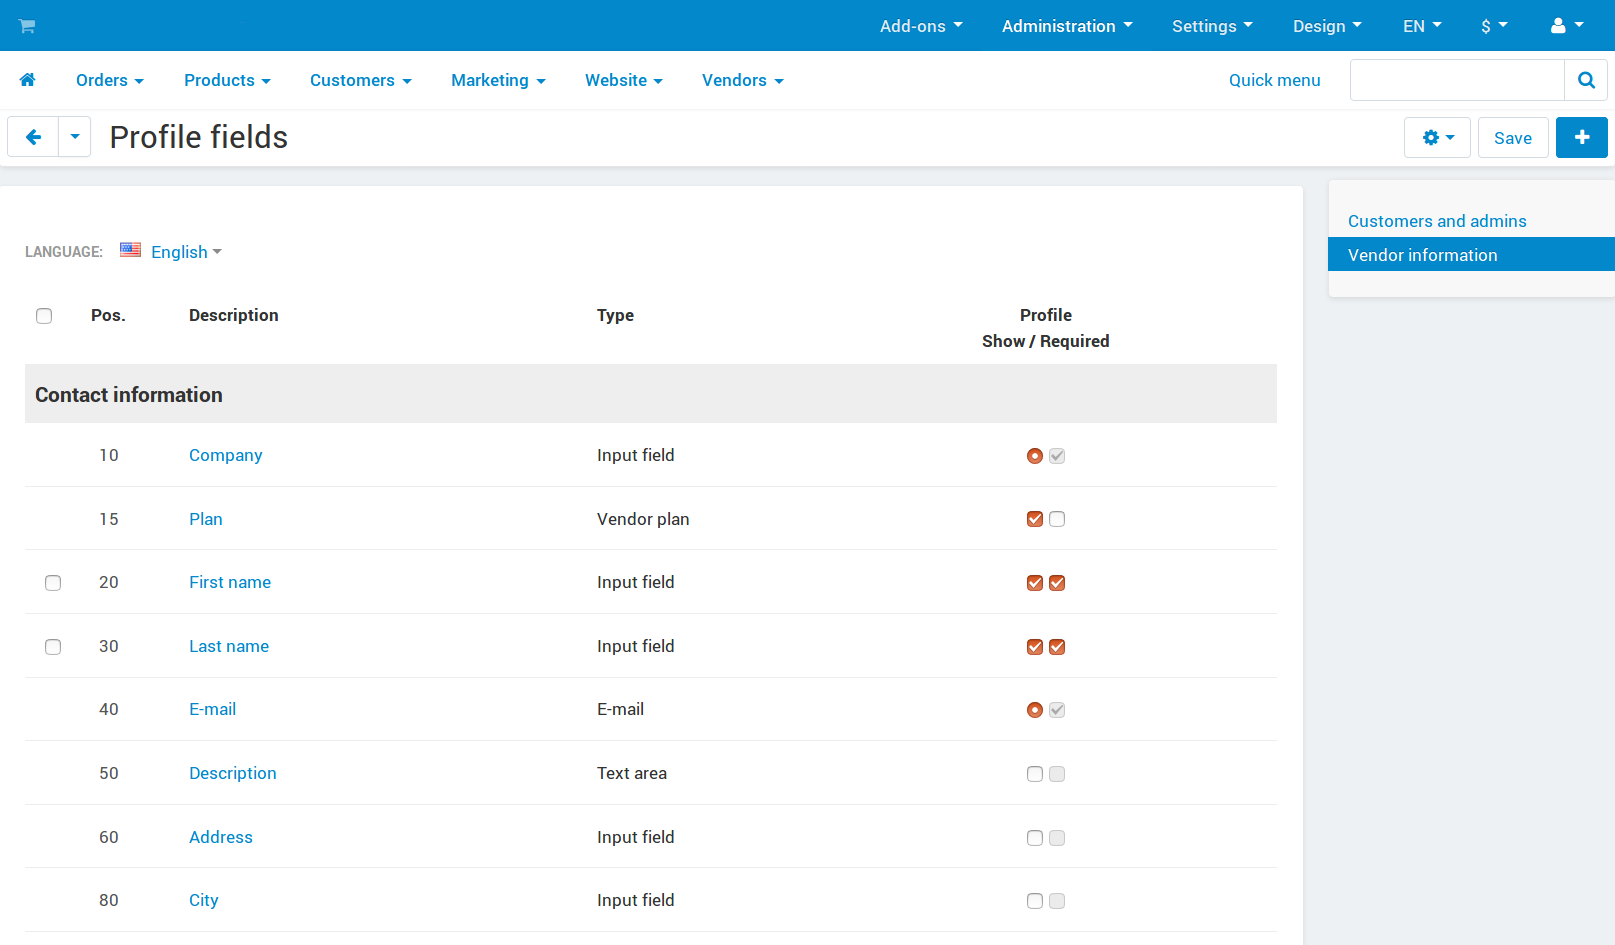Switch to Customers and admins tab
Viewport: 1615px width, 945px height.
[x=1437, y=221]
